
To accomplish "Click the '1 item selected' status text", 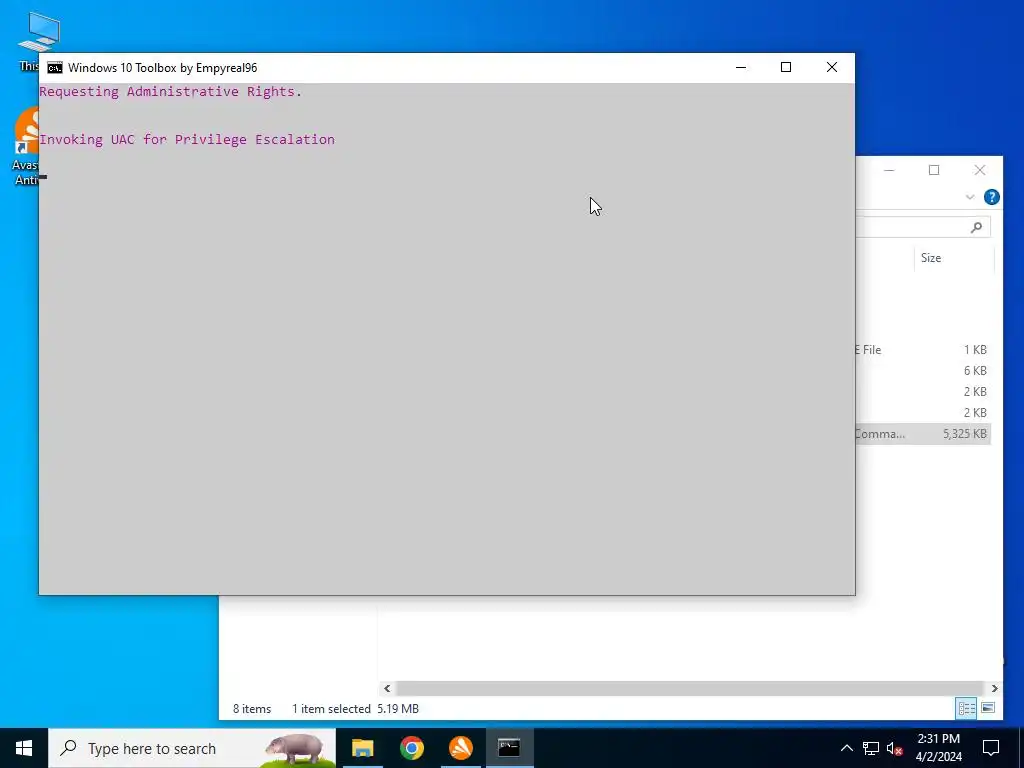I will (x=331, y=709).
